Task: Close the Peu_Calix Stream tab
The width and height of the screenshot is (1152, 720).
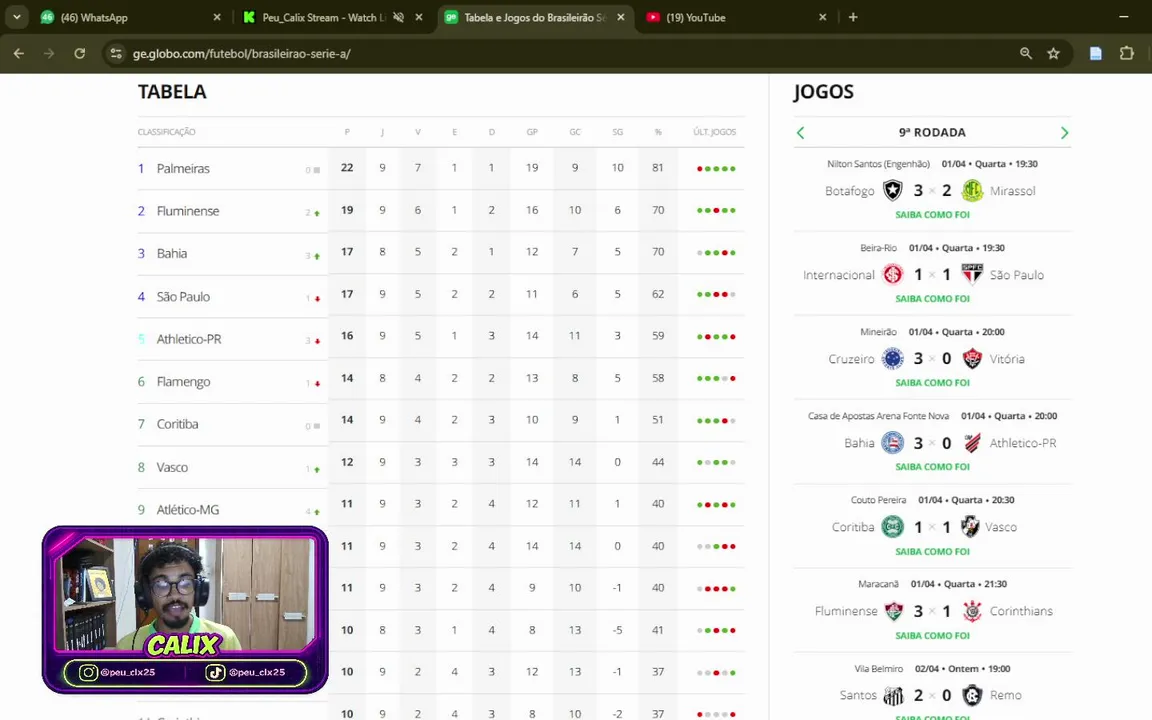Action: (x=419, y=17)
